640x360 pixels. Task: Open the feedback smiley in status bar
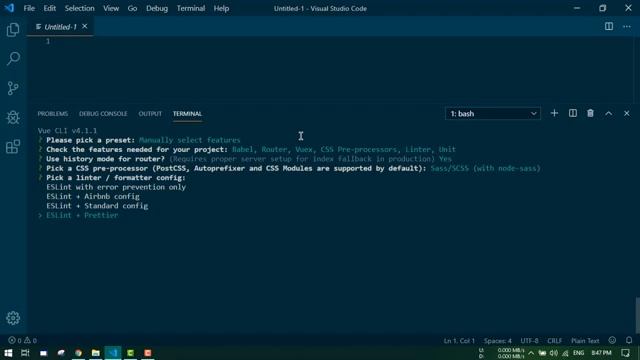point(612,340)
